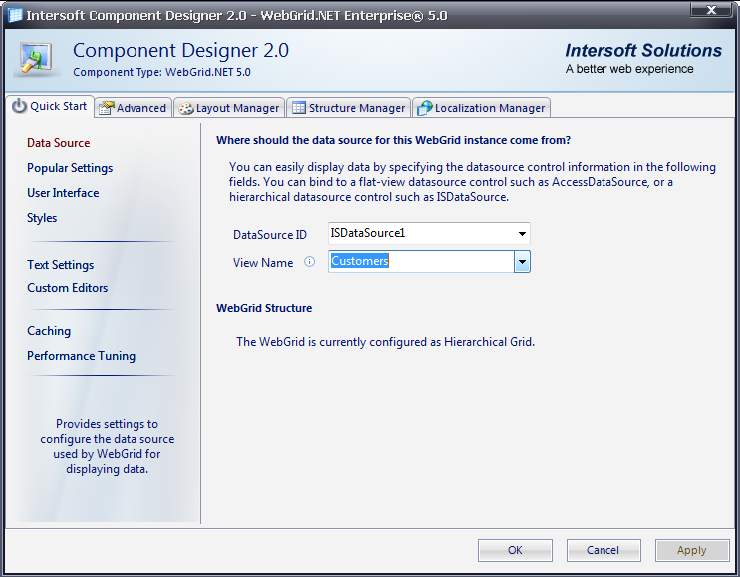Open the Advanced tab

pyautogui.click(x=133, y=108)
